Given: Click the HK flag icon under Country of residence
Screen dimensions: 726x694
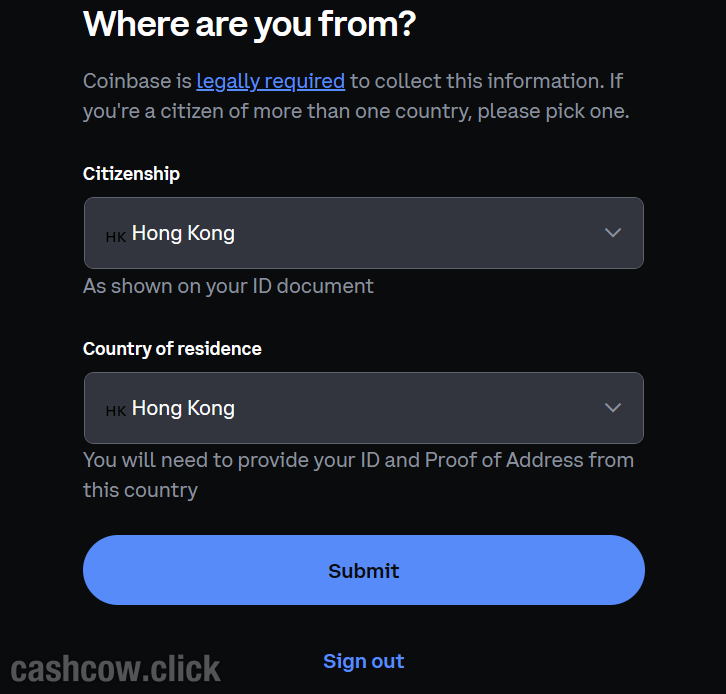Looking at the screenshot, I should (x=115, y=411).
